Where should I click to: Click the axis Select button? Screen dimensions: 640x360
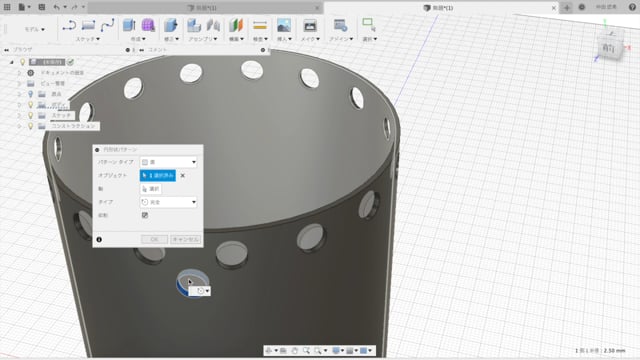[151, 189]
